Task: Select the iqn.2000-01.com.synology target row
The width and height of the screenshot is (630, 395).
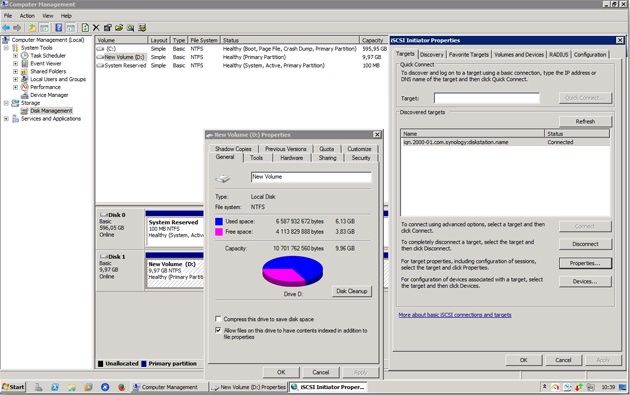Action: point(505,142)
